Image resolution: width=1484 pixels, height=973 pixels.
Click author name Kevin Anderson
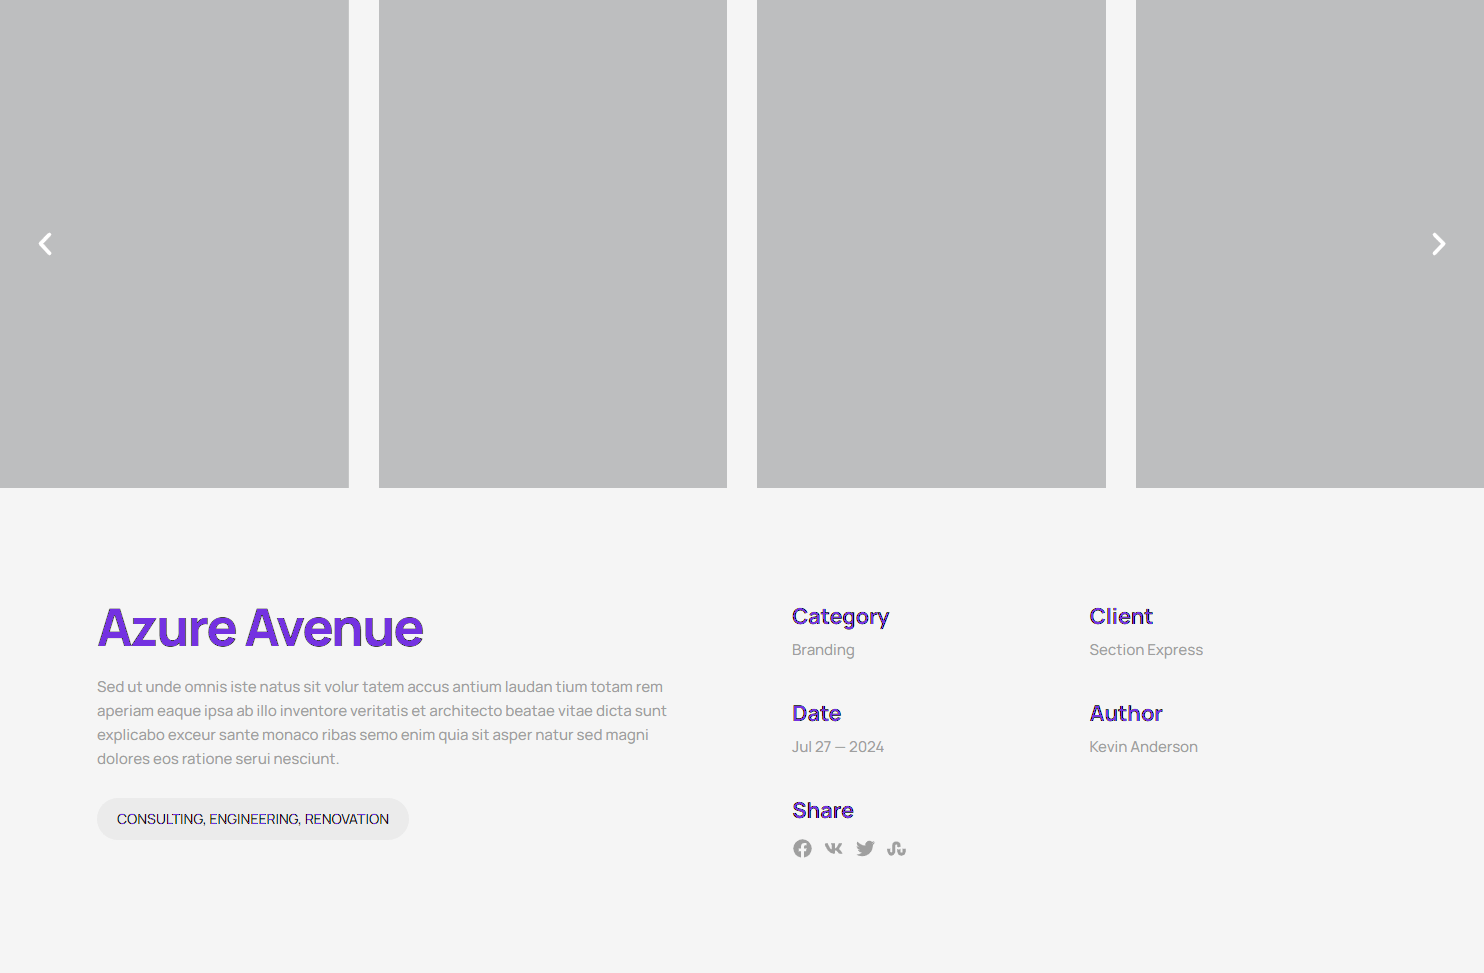1143,747
